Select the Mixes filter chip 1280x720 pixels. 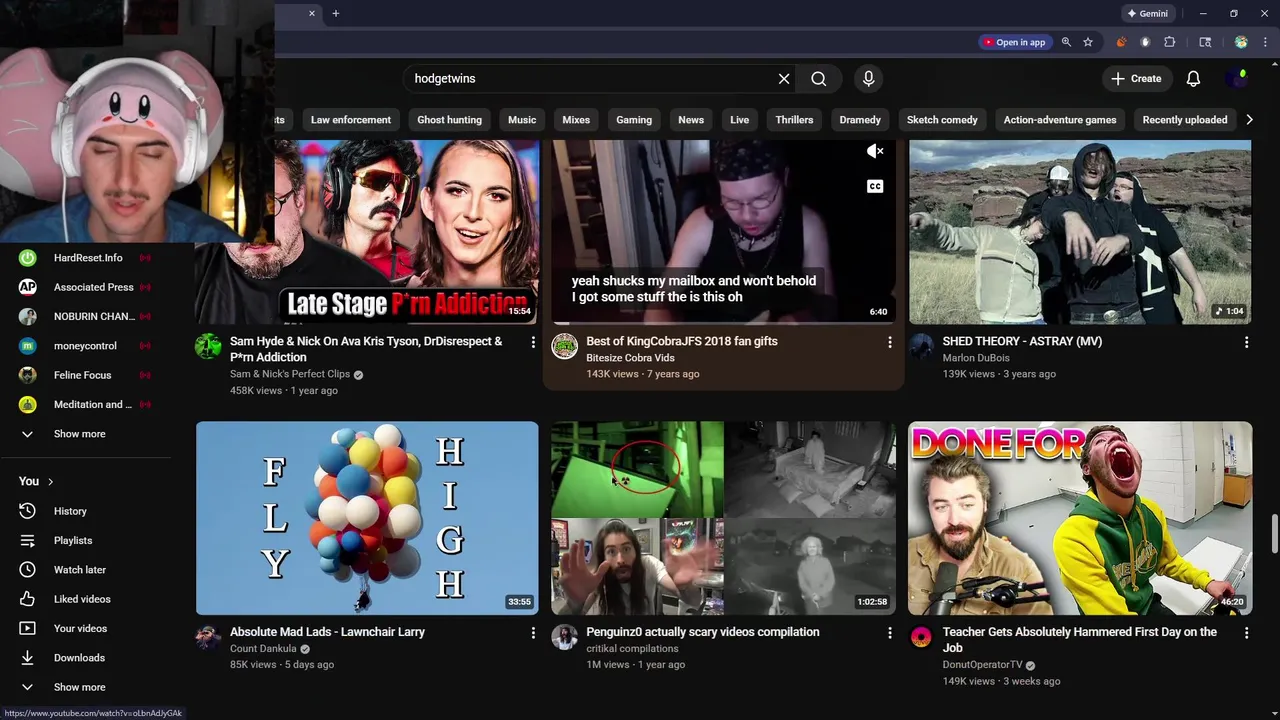coord(576,120)
